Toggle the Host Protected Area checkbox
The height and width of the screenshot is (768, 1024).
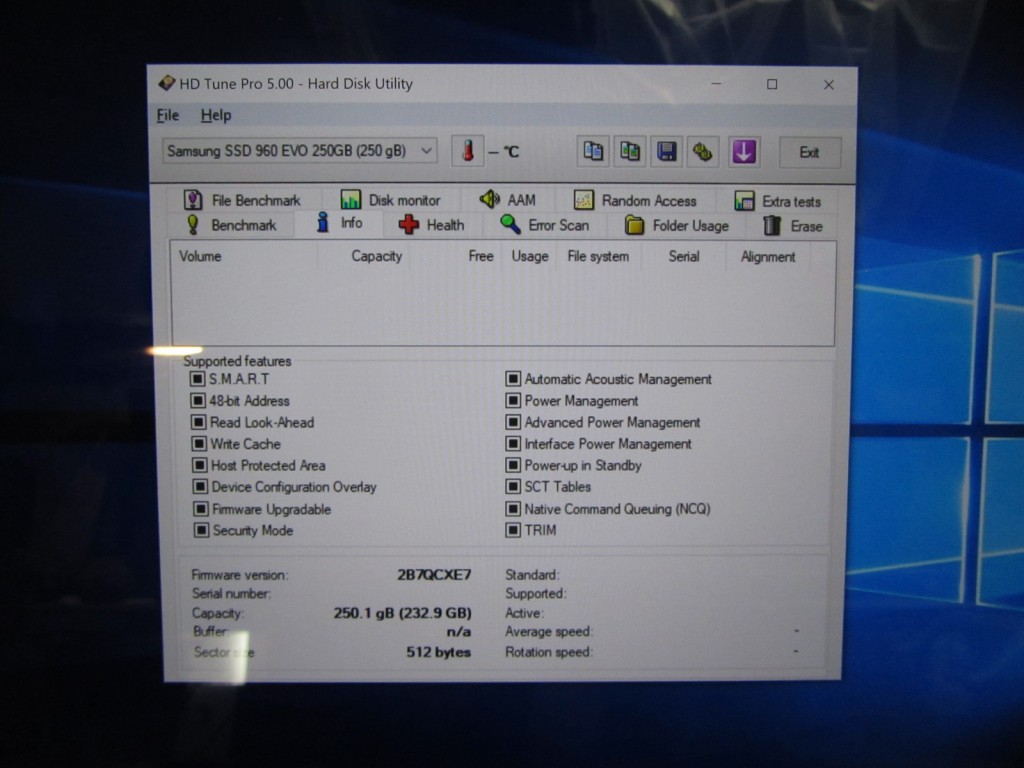pos(199,465)
